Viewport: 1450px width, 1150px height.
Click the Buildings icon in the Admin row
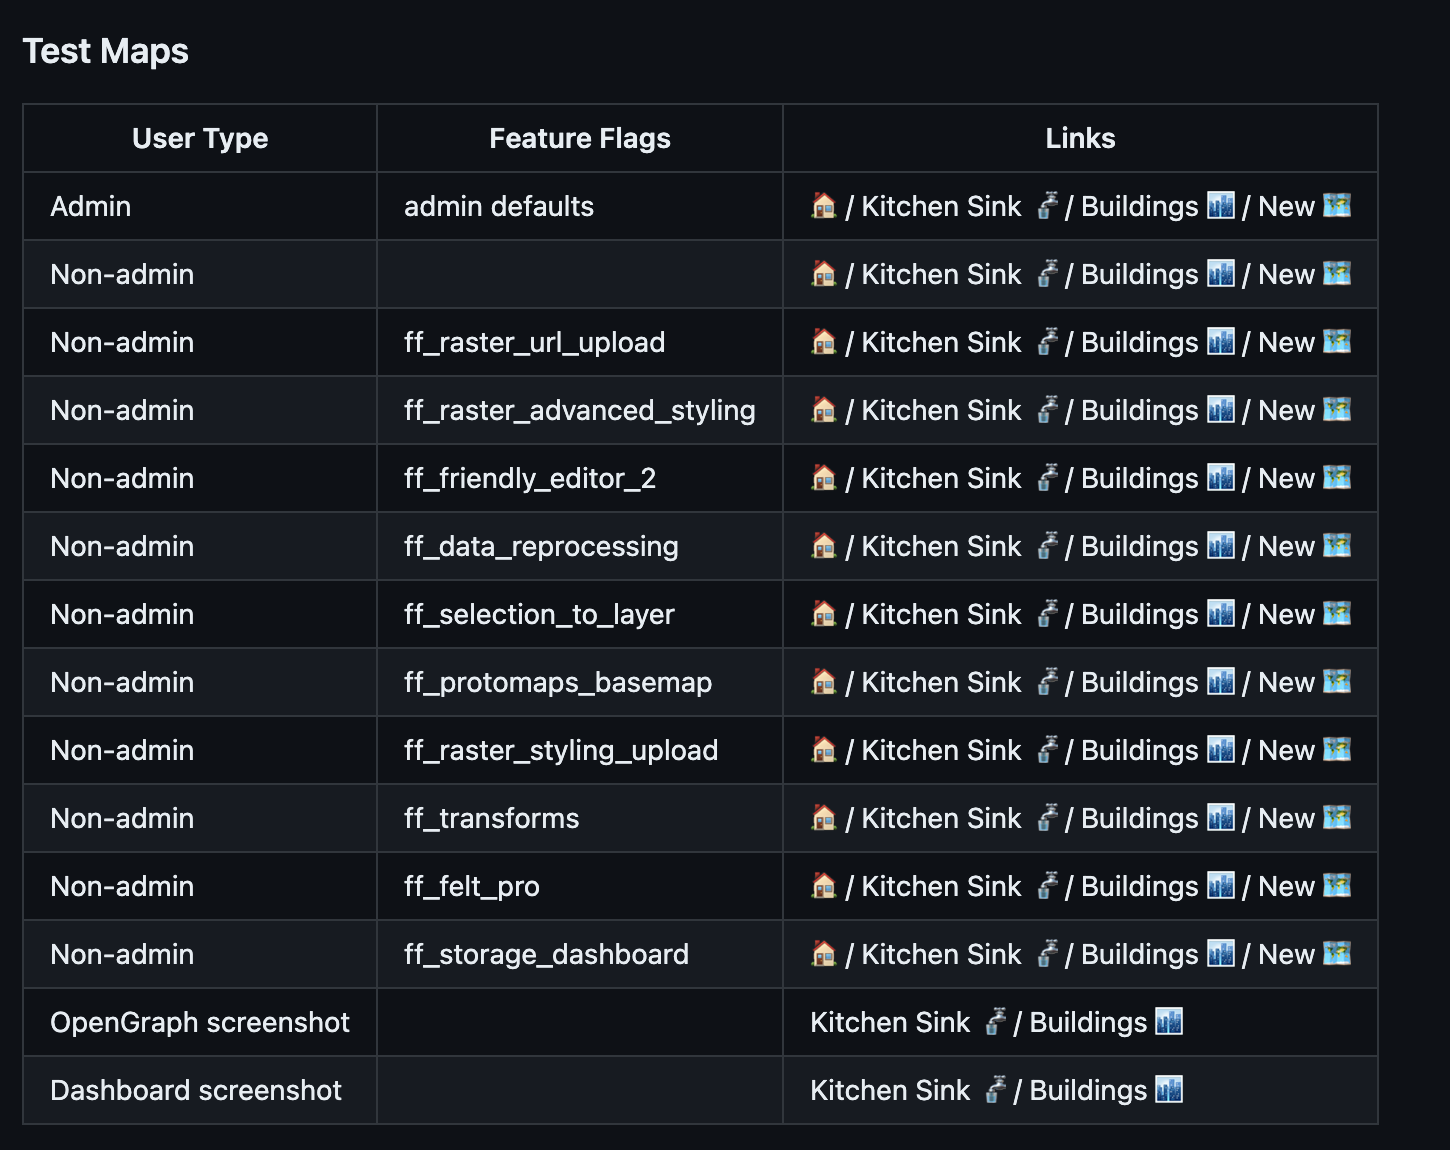click(1221, 206)
